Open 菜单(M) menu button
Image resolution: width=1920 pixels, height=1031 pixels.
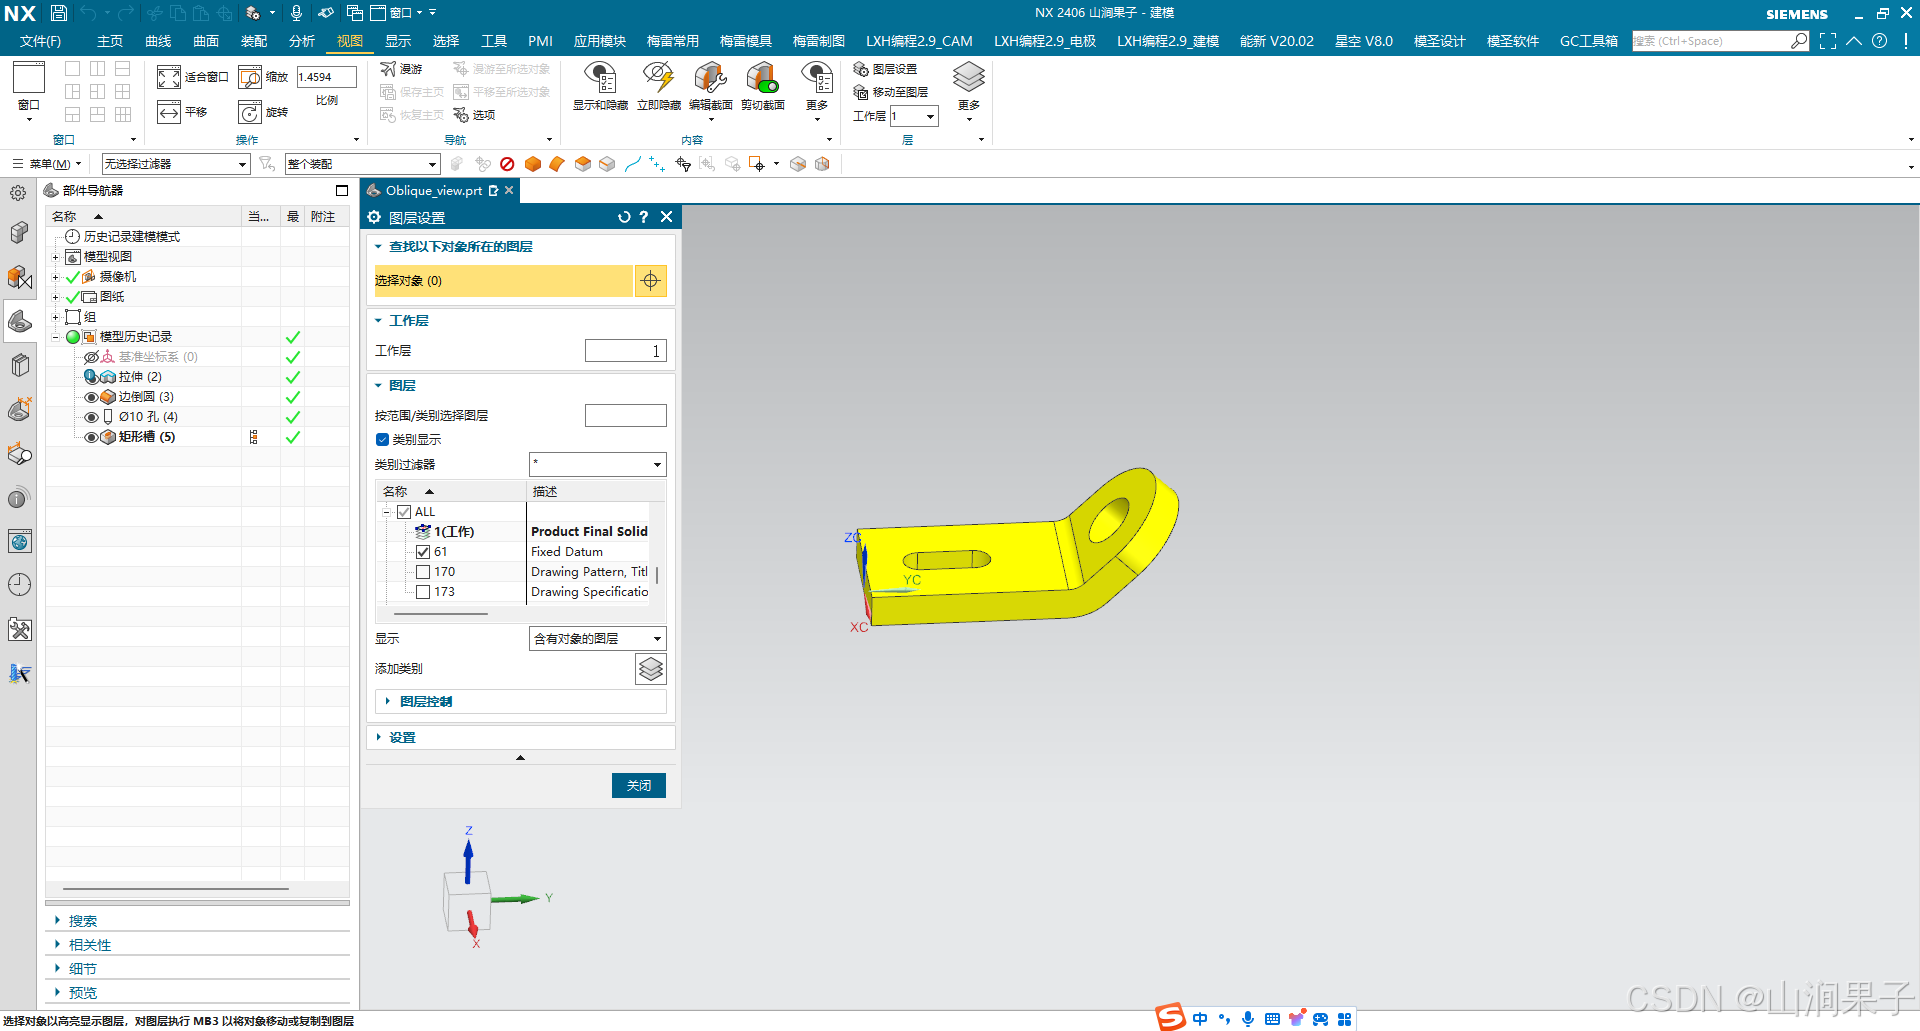(x=46, y=164)
